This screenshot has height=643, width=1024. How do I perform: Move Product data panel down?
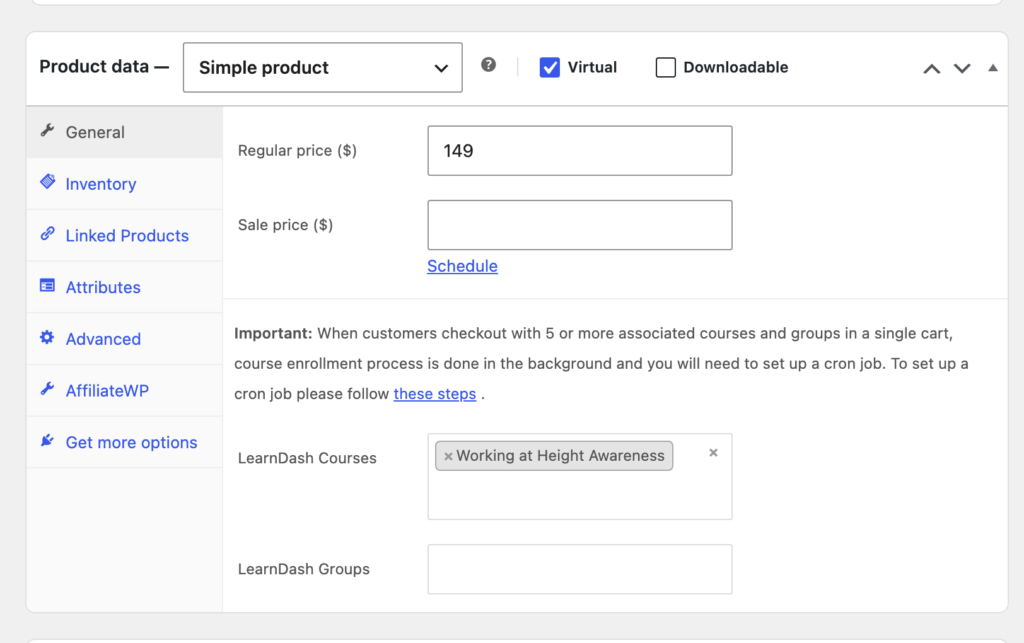click(x=962, y=69)
